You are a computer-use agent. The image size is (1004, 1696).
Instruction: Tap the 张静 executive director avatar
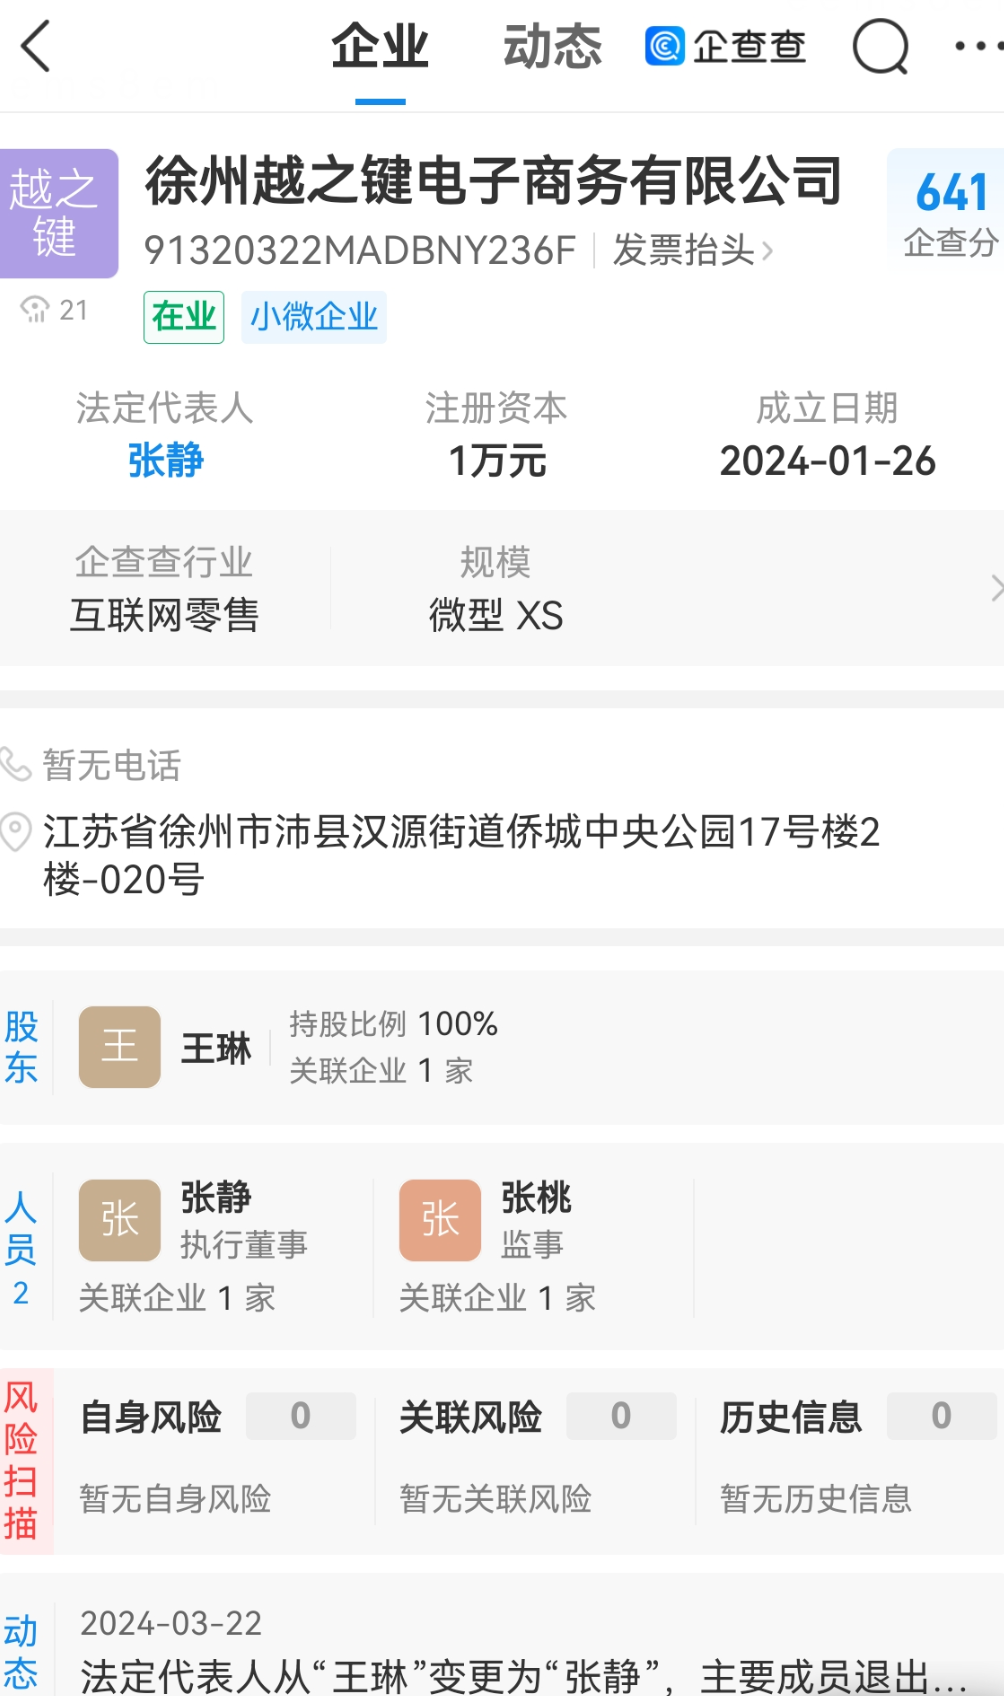click(120, 1219)
